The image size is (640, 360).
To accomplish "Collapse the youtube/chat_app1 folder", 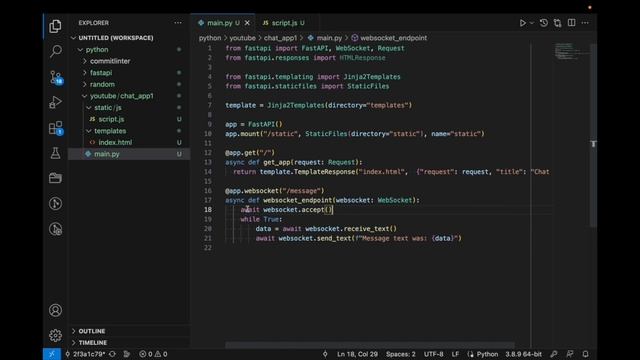I will pyautogui.click(x=129, y=96).
